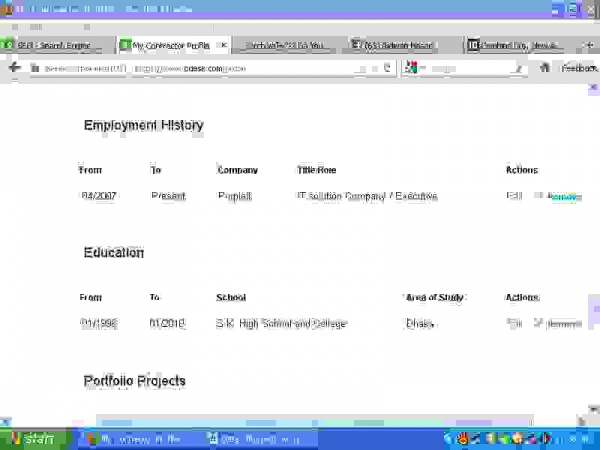Reload the page with the refresh icon
Image resolution: width=600 pixels, height=450 pixels.
coord(387,68)
